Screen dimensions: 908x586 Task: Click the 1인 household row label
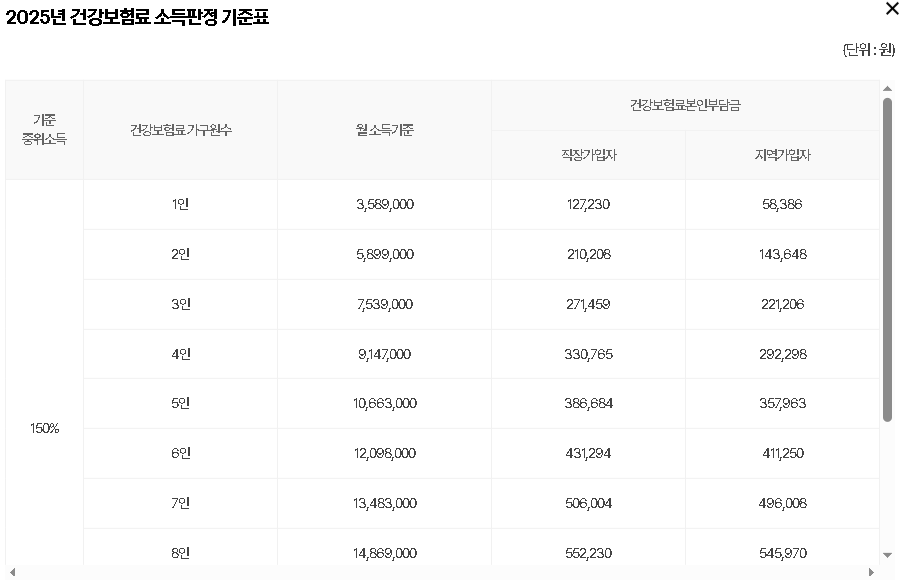pos(180,204)
